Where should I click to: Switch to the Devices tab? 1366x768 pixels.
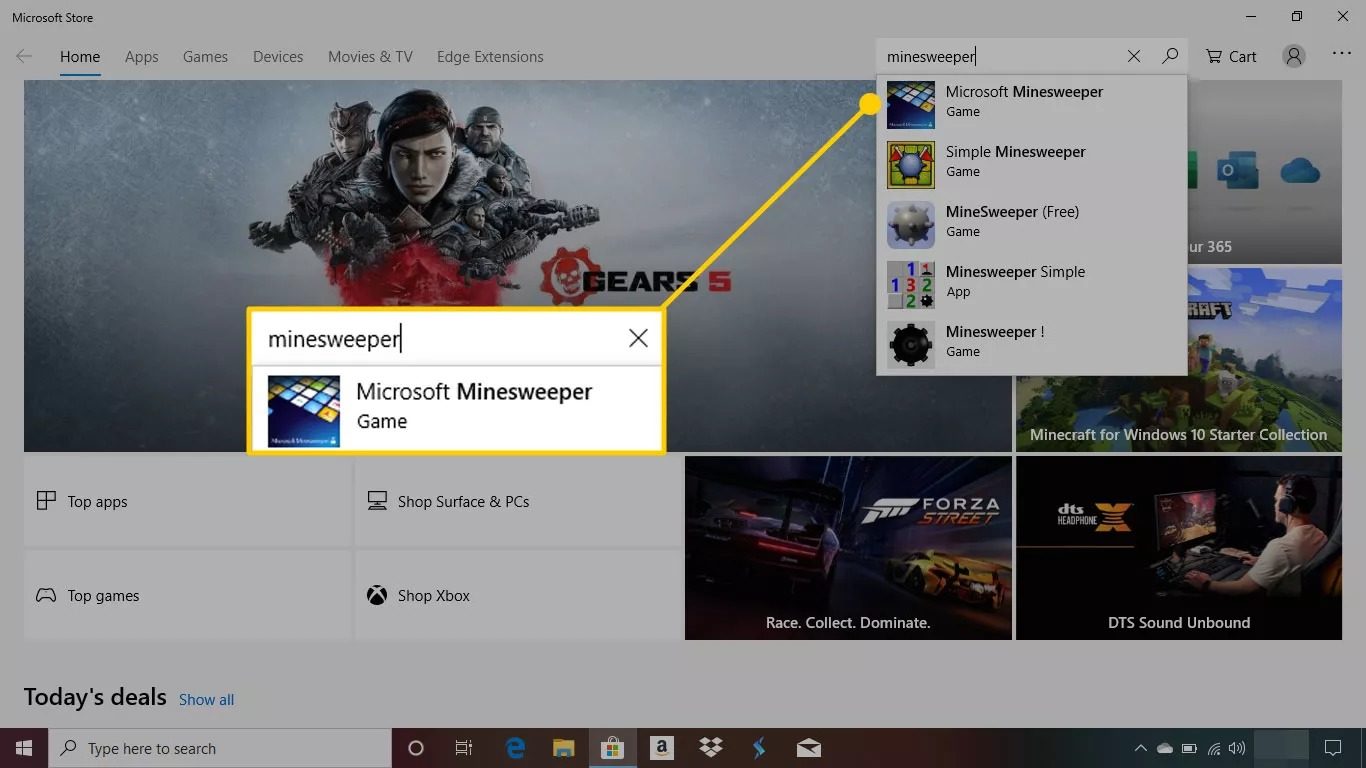278,57
